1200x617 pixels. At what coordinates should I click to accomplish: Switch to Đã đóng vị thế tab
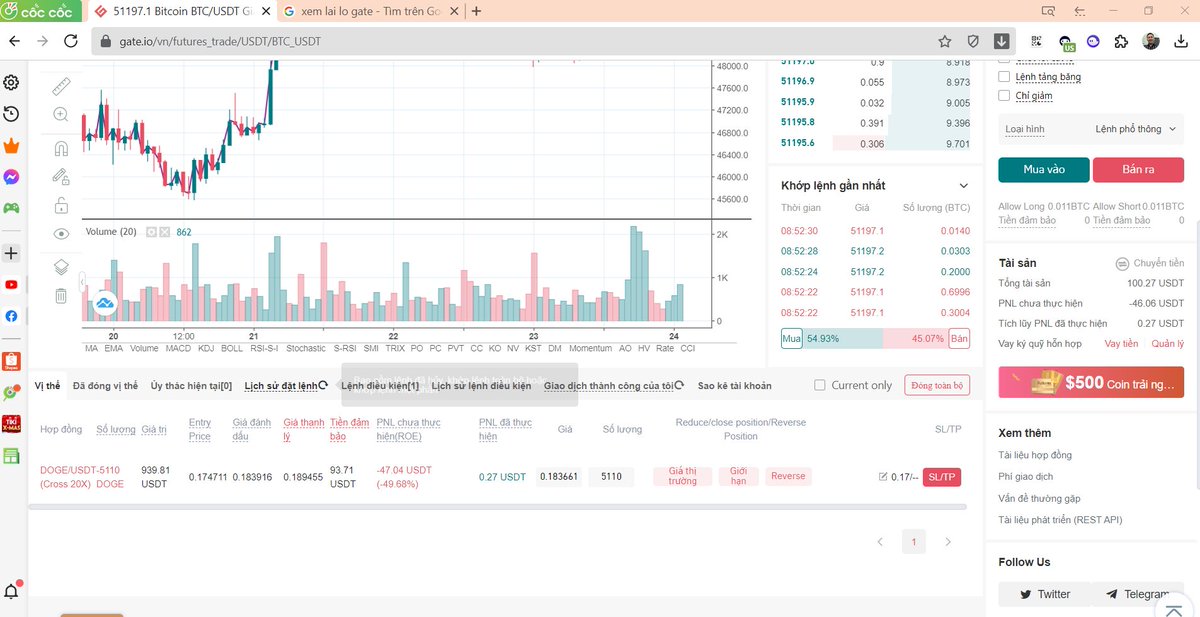click(106, 386)
